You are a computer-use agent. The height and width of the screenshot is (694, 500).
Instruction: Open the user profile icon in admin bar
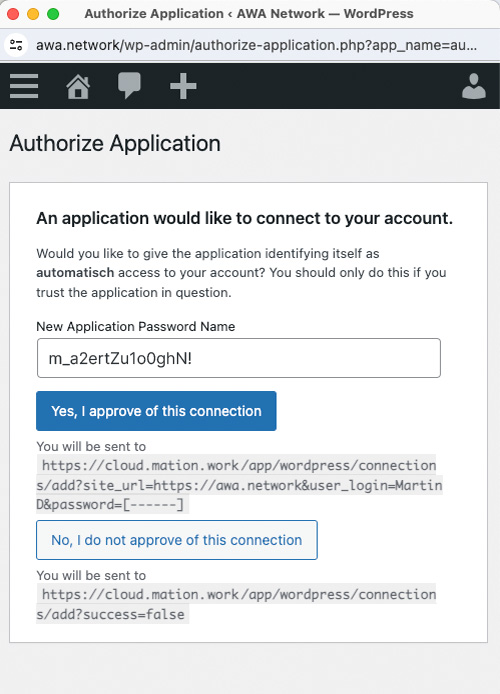click(474, 86)
